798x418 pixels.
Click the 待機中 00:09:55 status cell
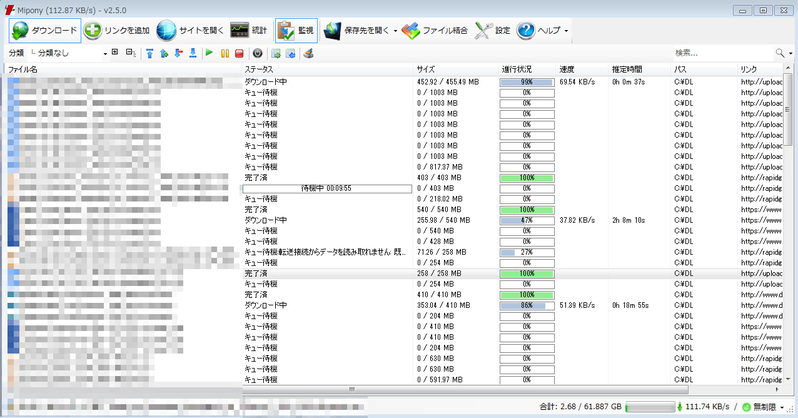click(x=327, y=188)
